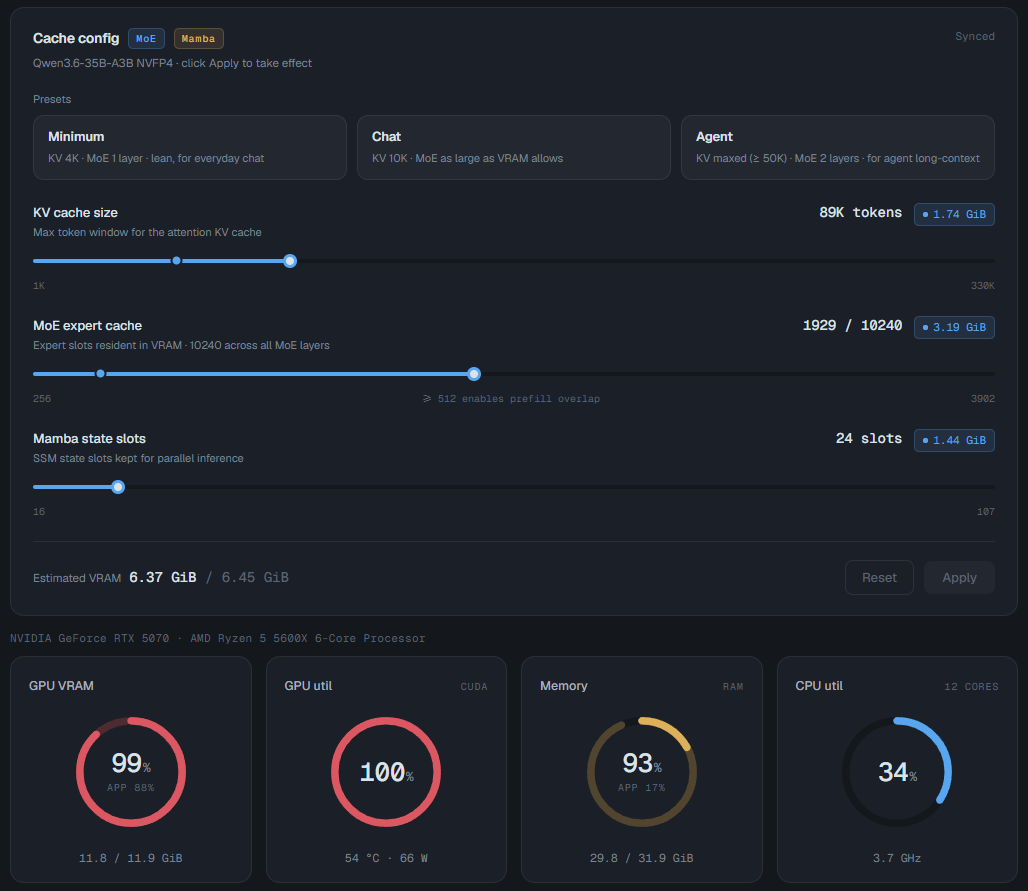Click the CPU util 34% gauge
Image resolution: width=1028 pixels, height=891 pixels.
point(897,772)
